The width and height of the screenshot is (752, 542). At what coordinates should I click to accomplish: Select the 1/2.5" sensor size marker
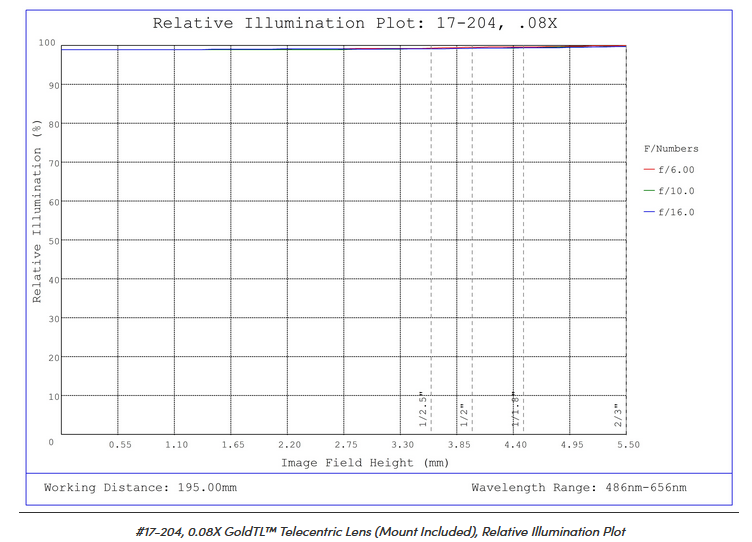[x=423, y=410]
